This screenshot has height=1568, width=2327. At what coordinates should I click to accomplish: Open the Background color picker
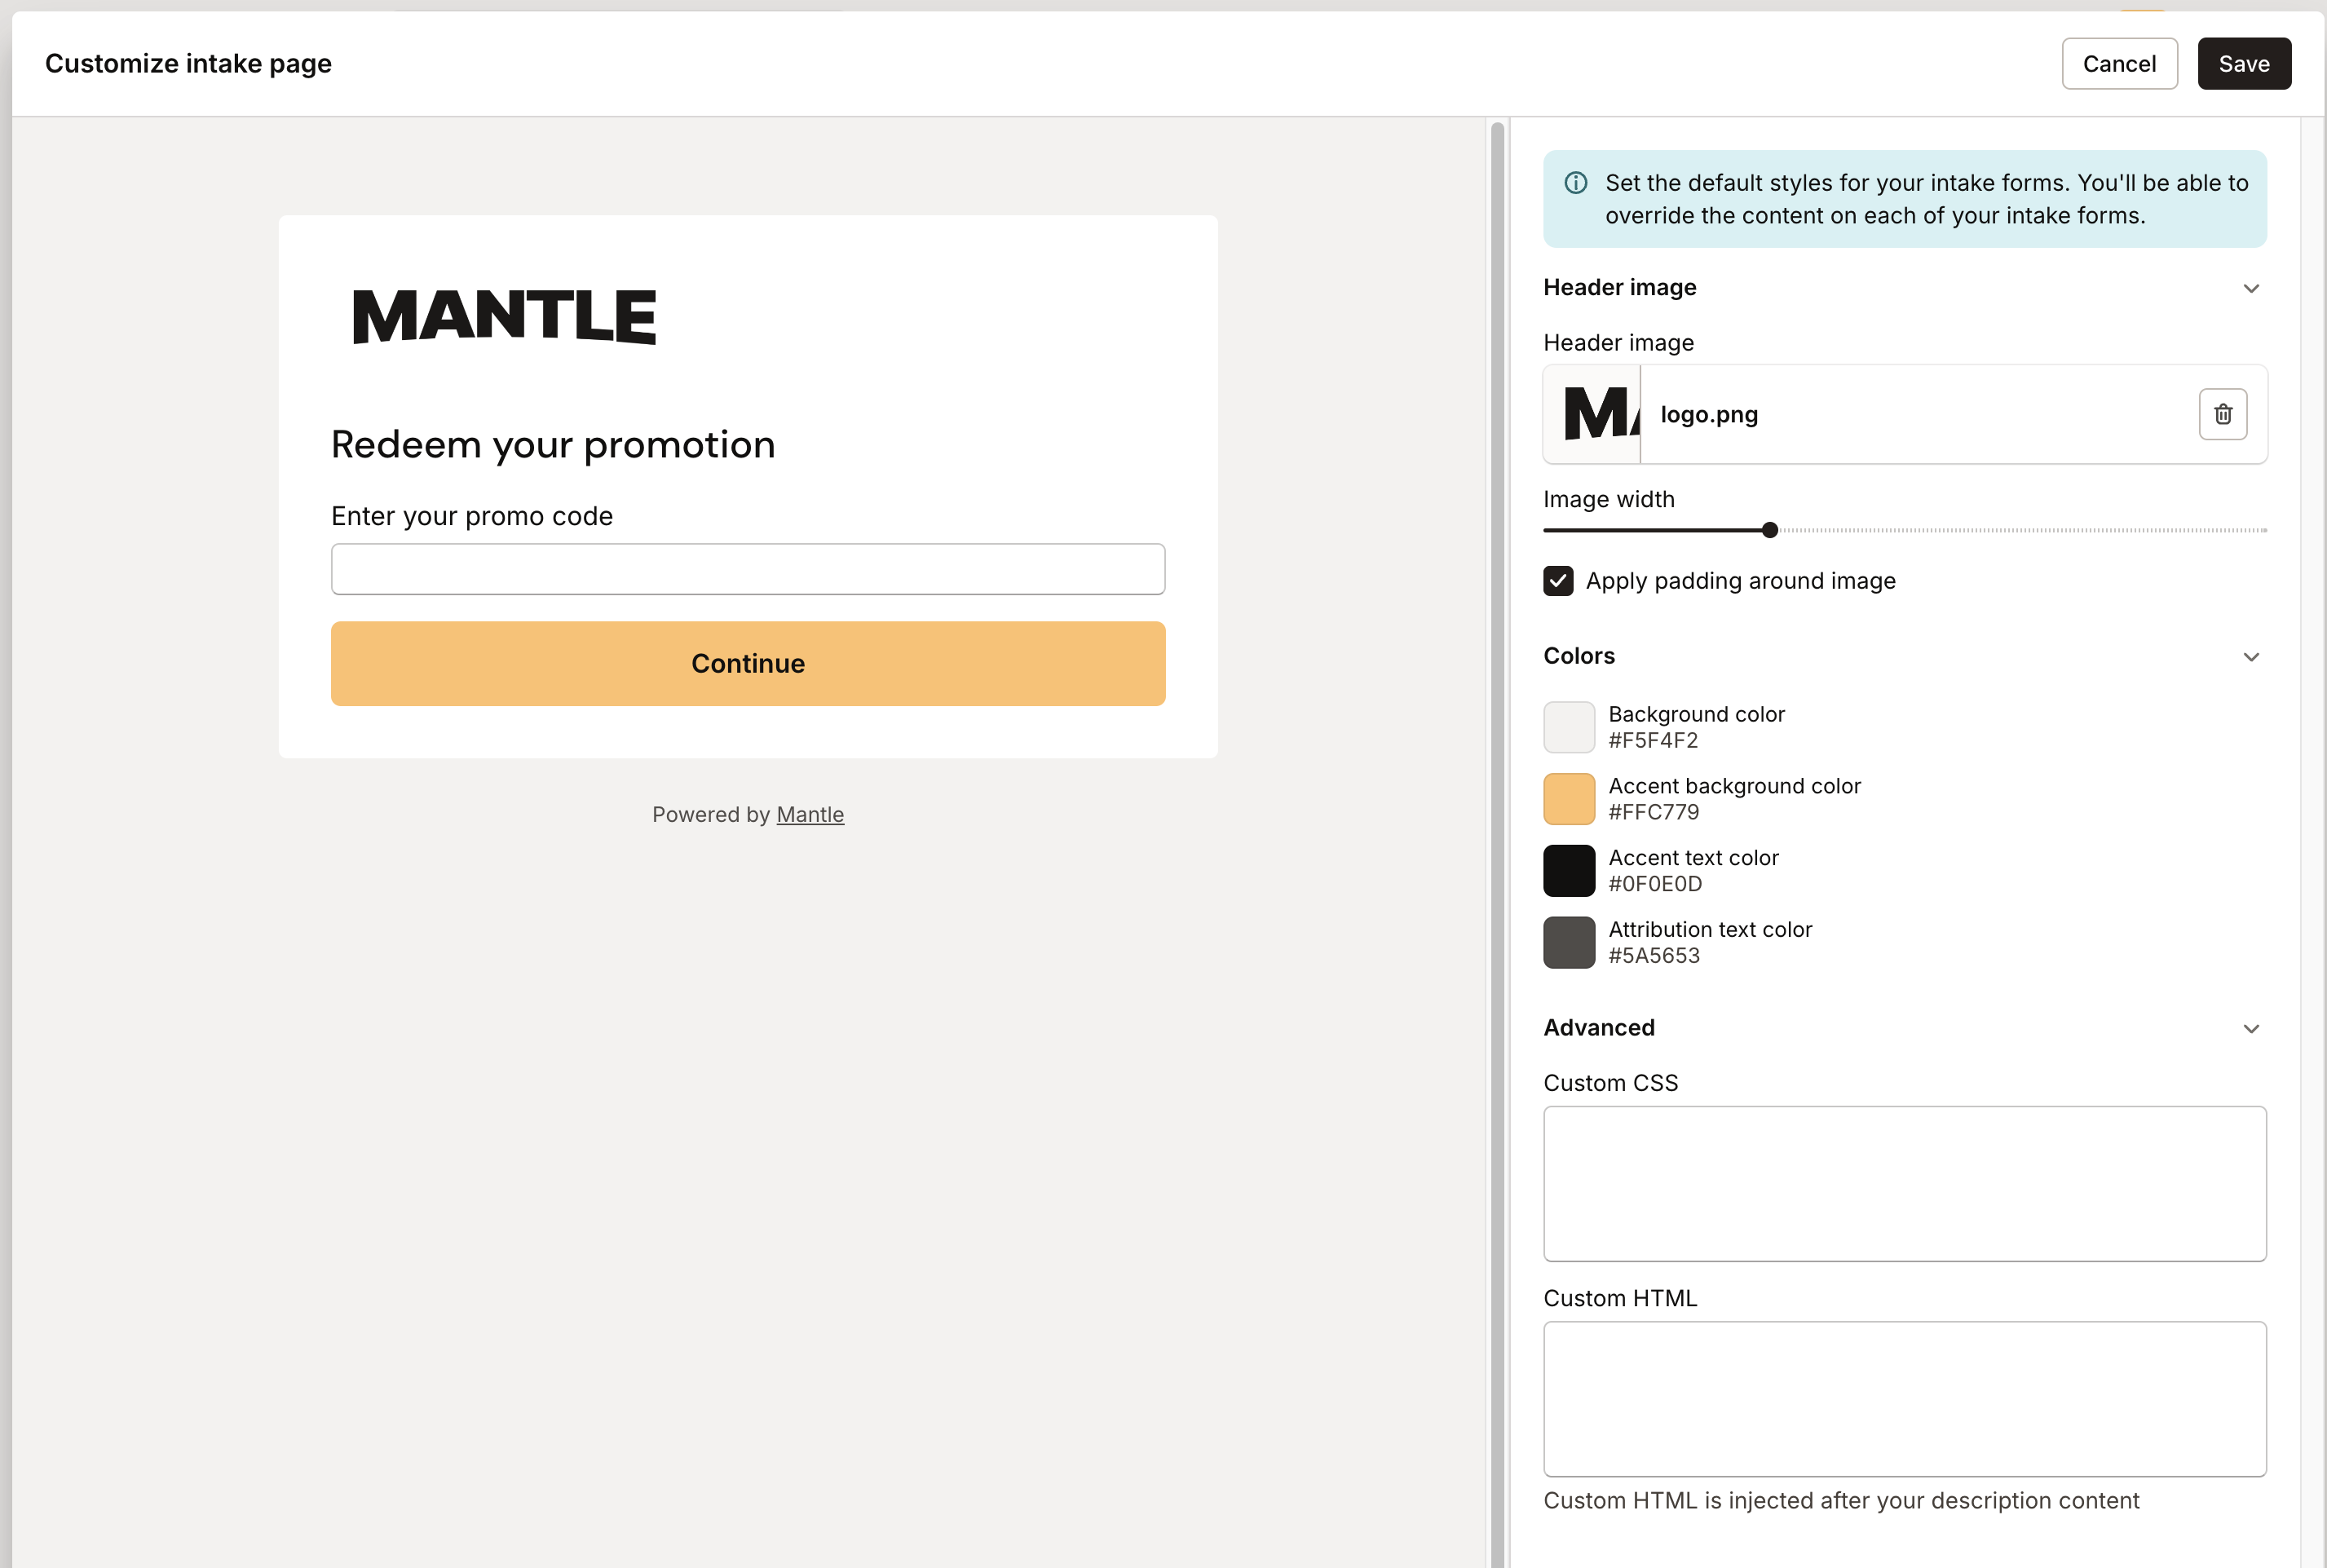[x=1568, y=727]
